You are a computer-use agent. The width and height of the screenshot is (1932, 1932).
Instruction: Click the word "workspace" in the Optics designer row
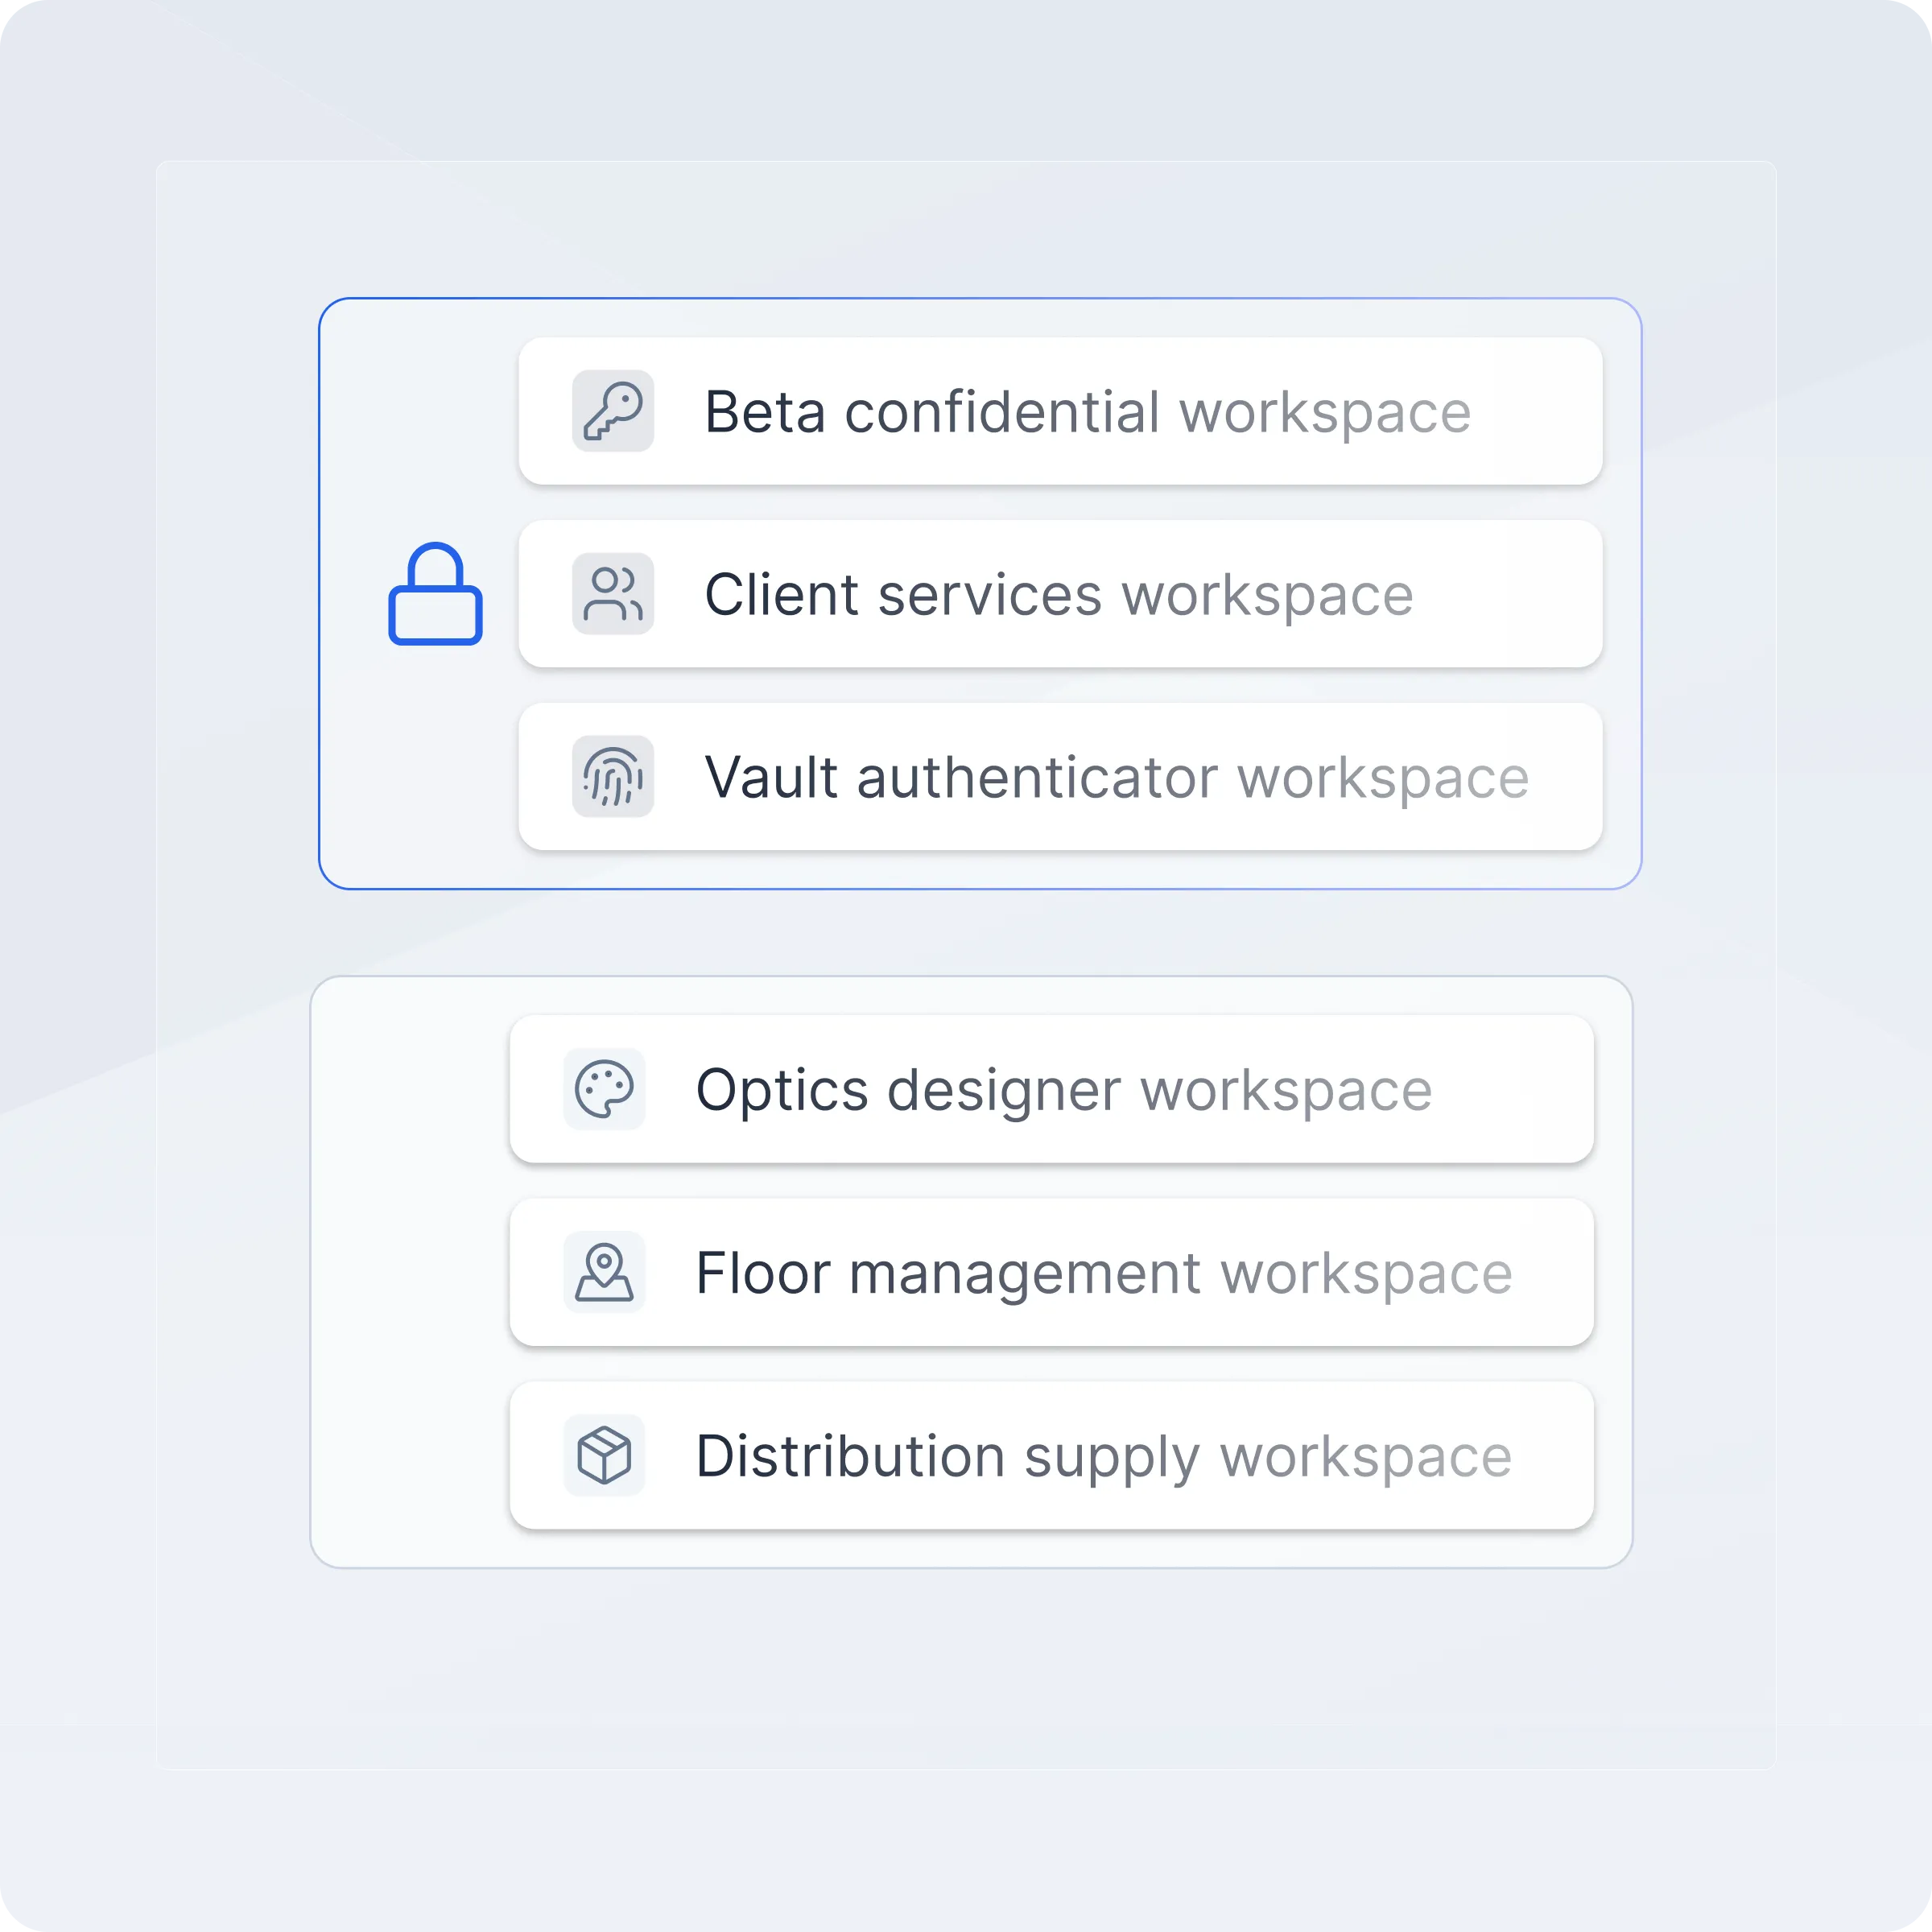pos(1286,1090)
